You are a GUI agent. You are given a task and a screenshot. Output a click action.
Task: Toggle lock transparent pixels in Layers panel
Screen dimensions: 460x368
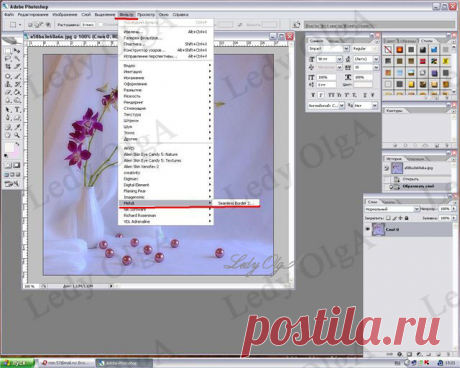[388, 218]
